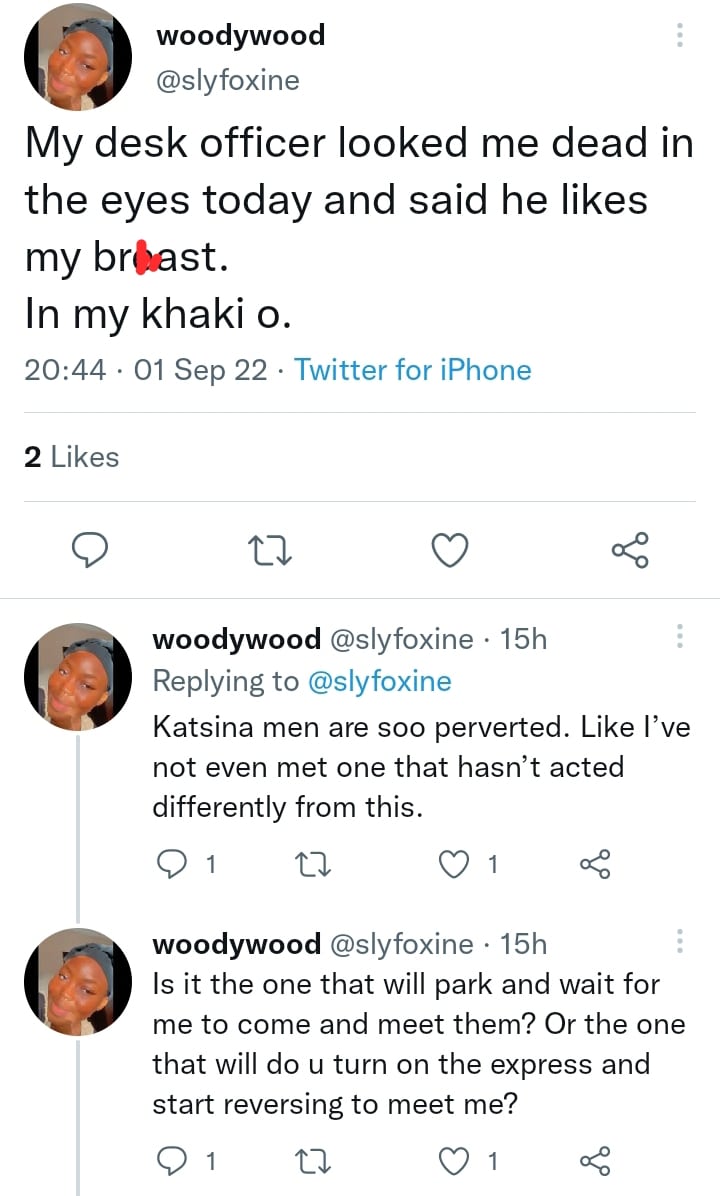Open the Twitter for iPhone source link

[412, 370]
